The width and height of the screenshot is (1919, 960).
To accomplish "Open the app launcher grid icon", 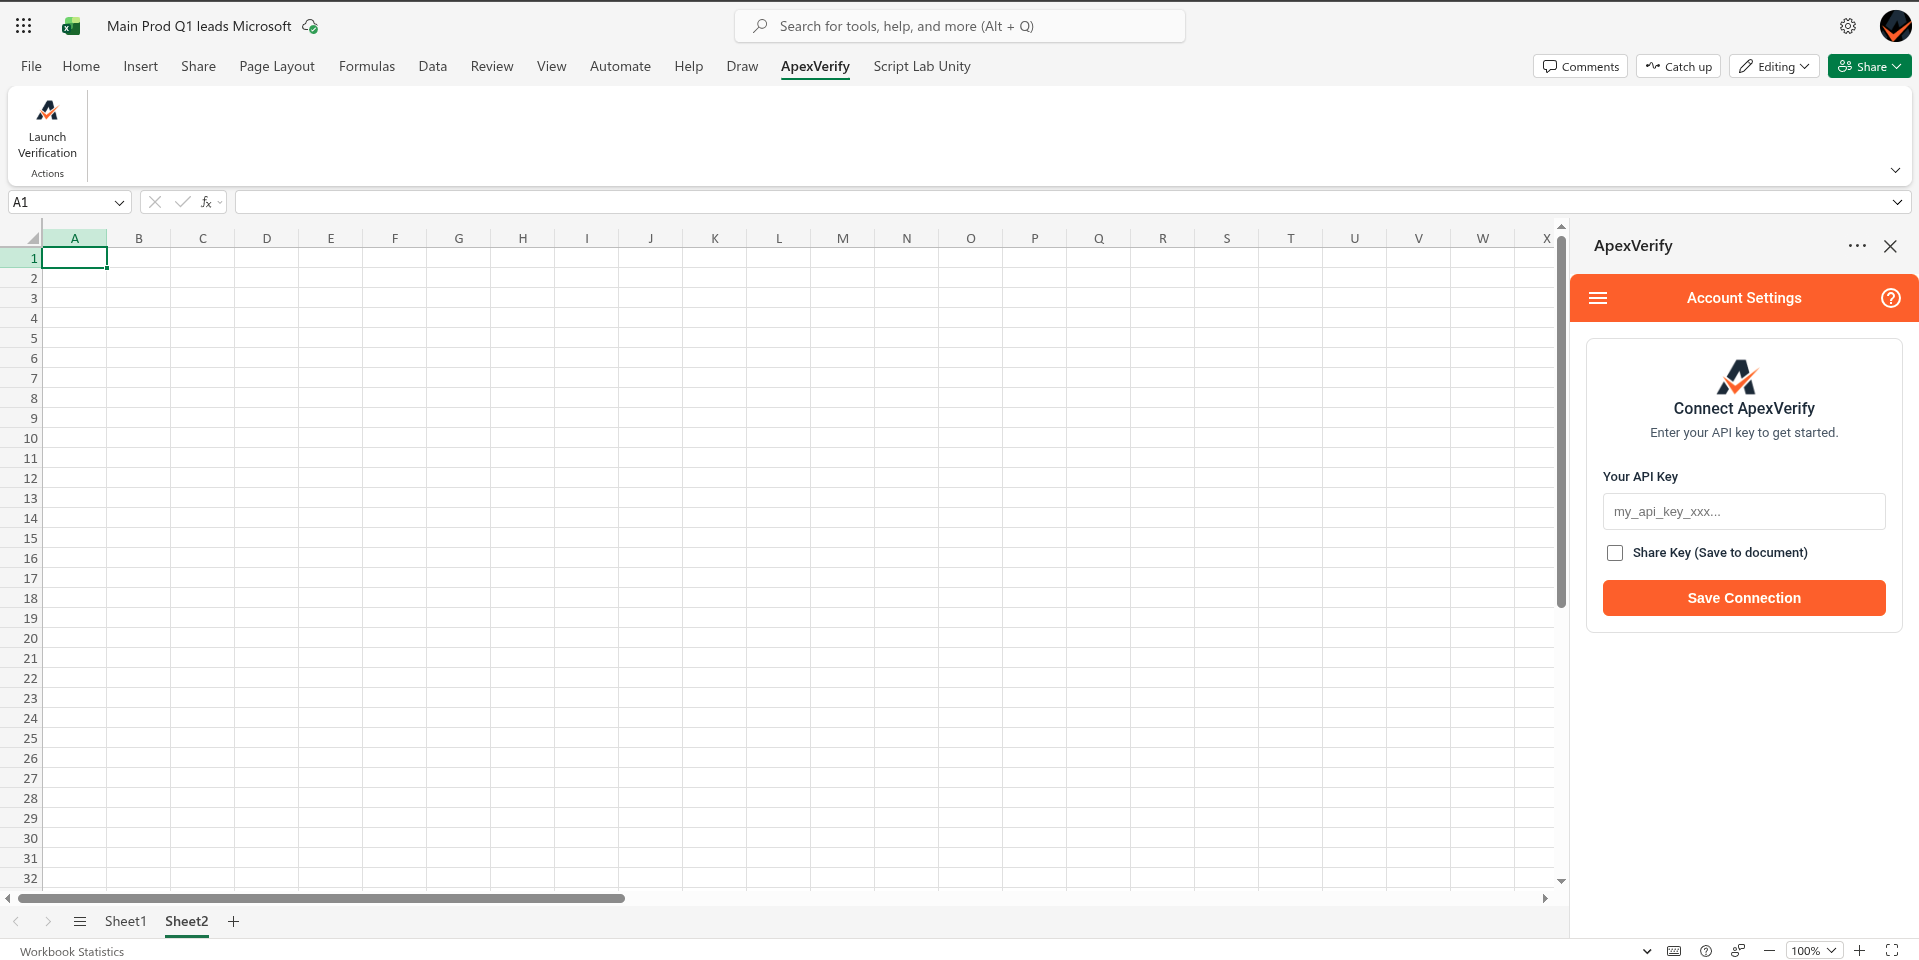I will click(24, 26).
